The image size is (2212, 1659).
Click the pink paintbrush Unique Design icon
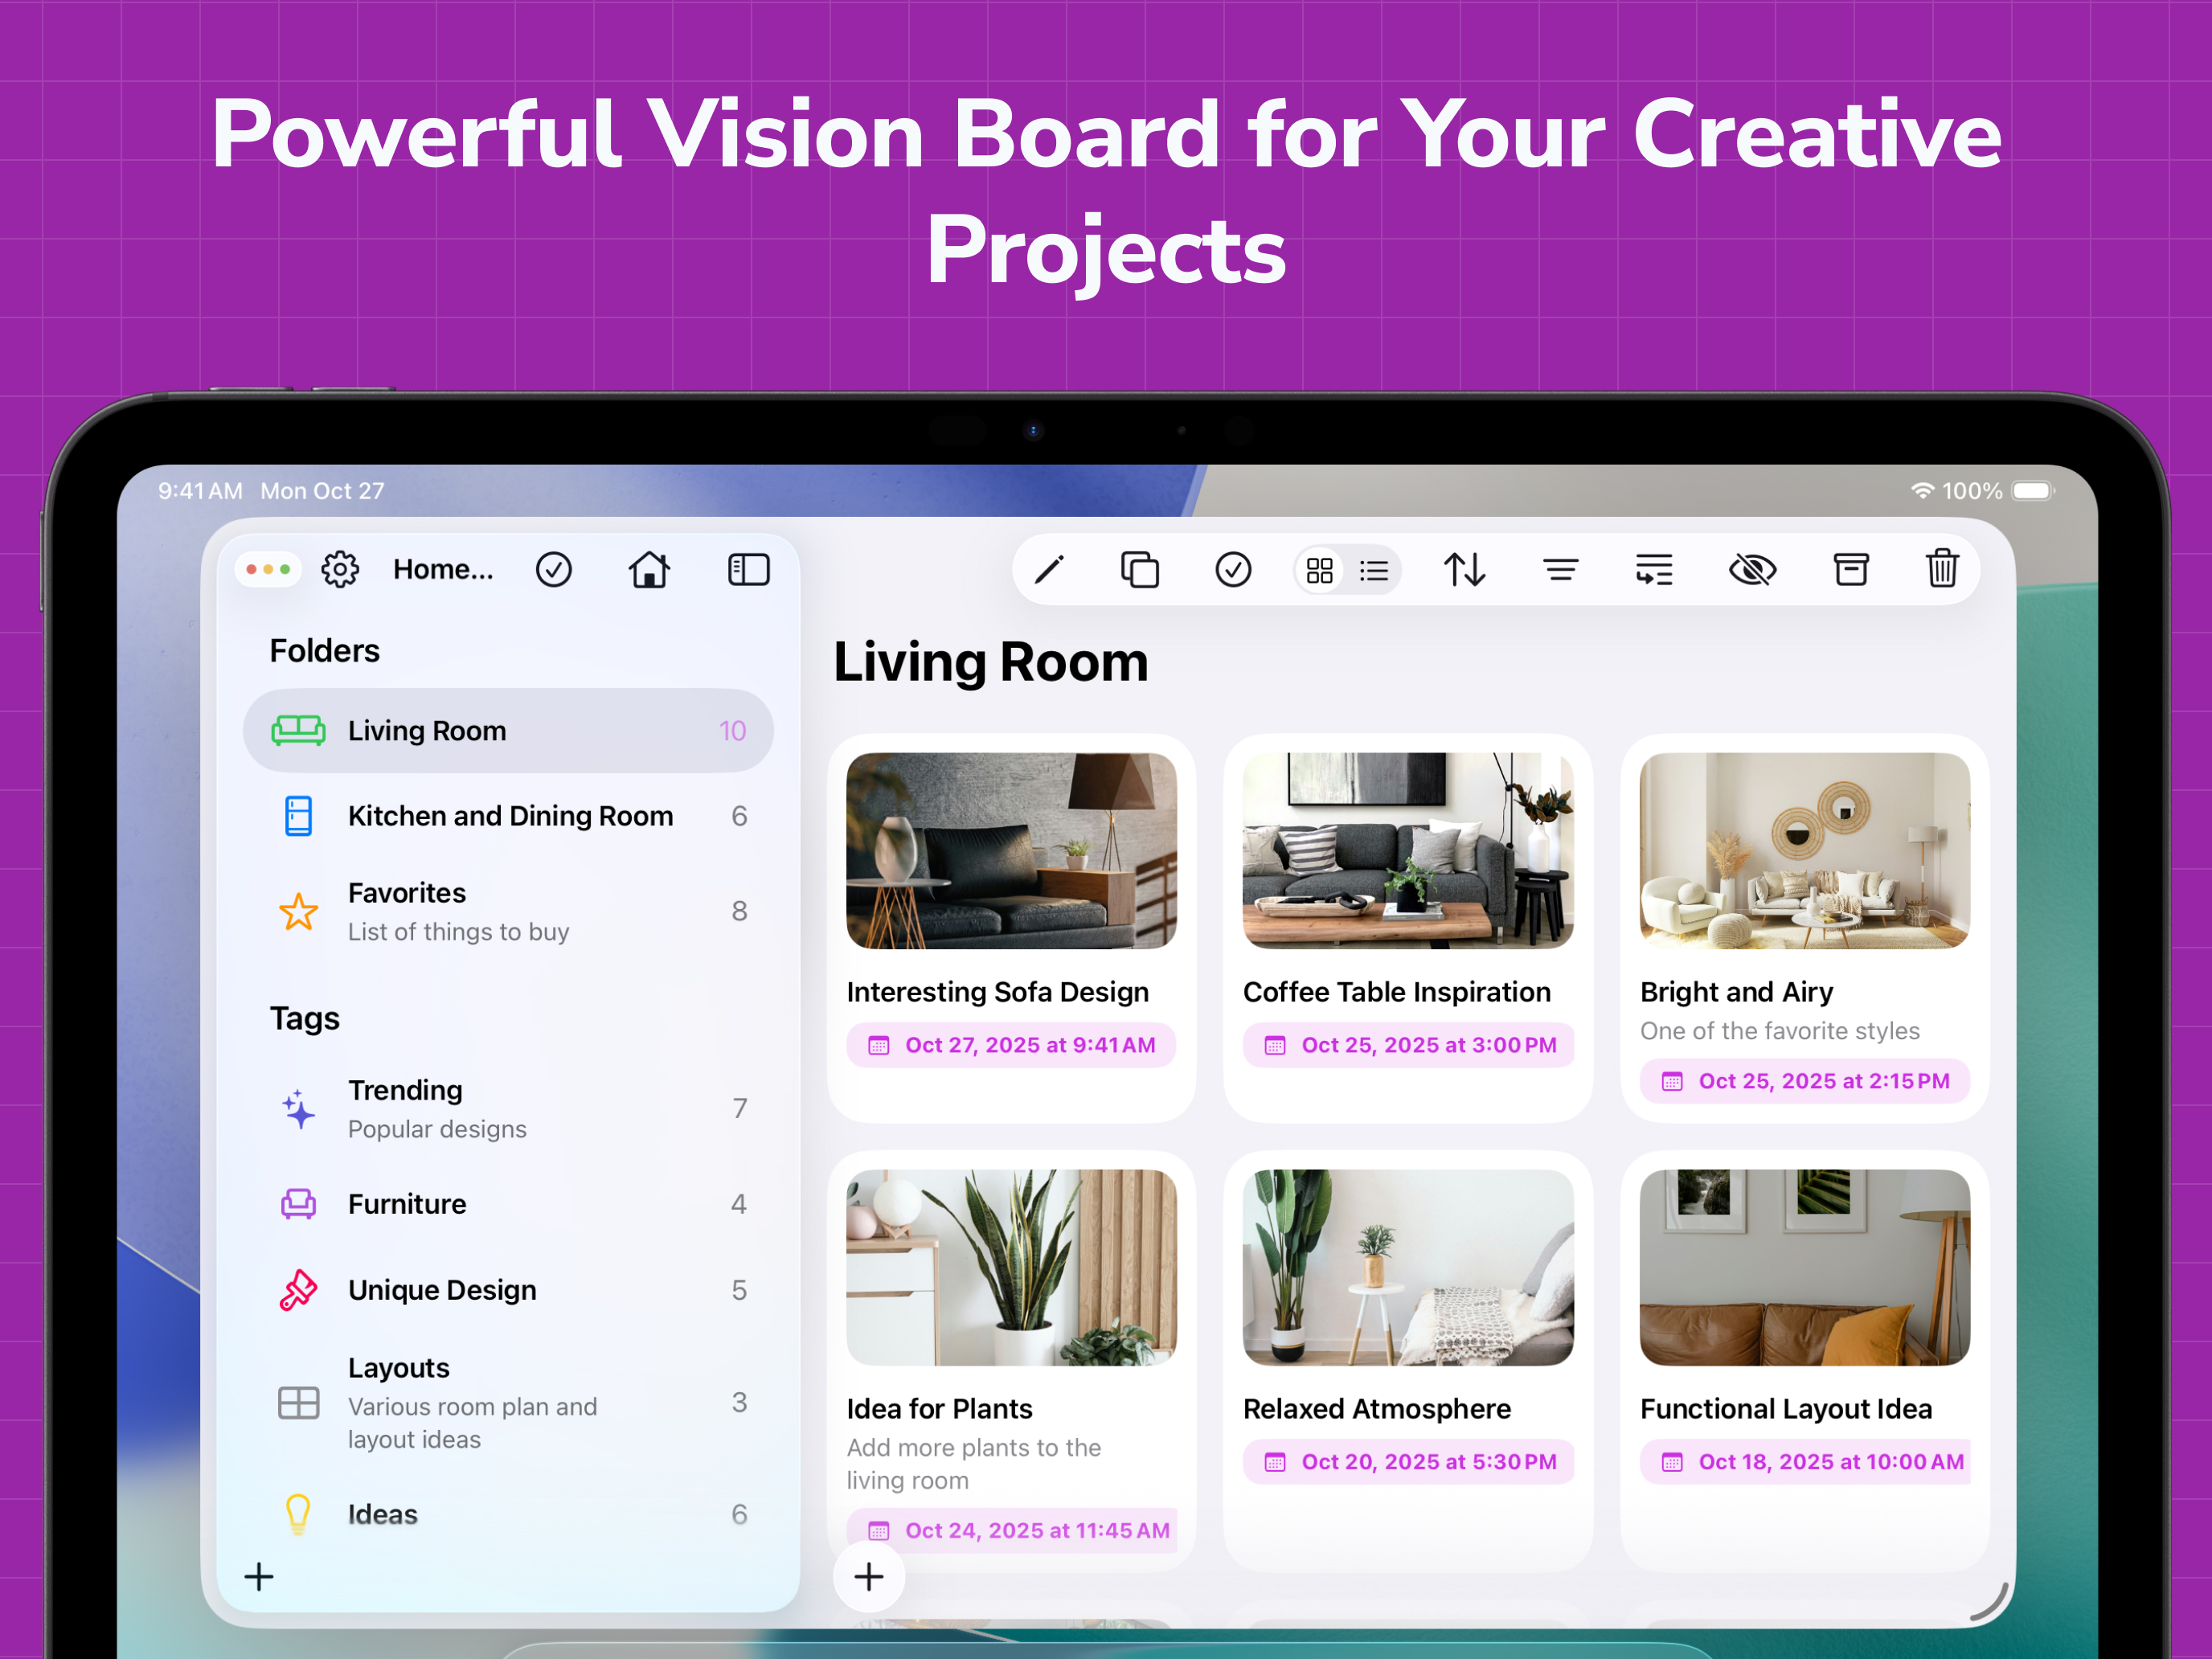click(x=298, y=1290)
